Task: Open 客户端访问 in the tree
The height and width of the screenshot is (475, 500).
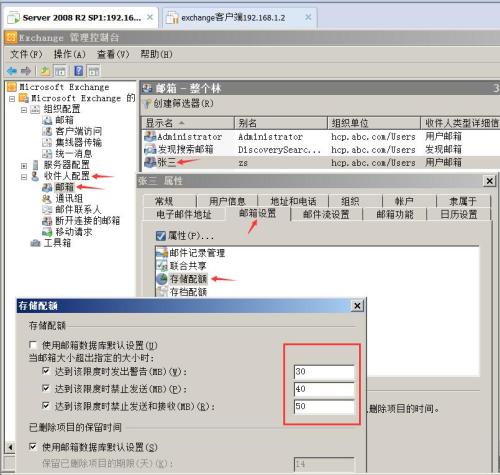Action: coord(78,131)
